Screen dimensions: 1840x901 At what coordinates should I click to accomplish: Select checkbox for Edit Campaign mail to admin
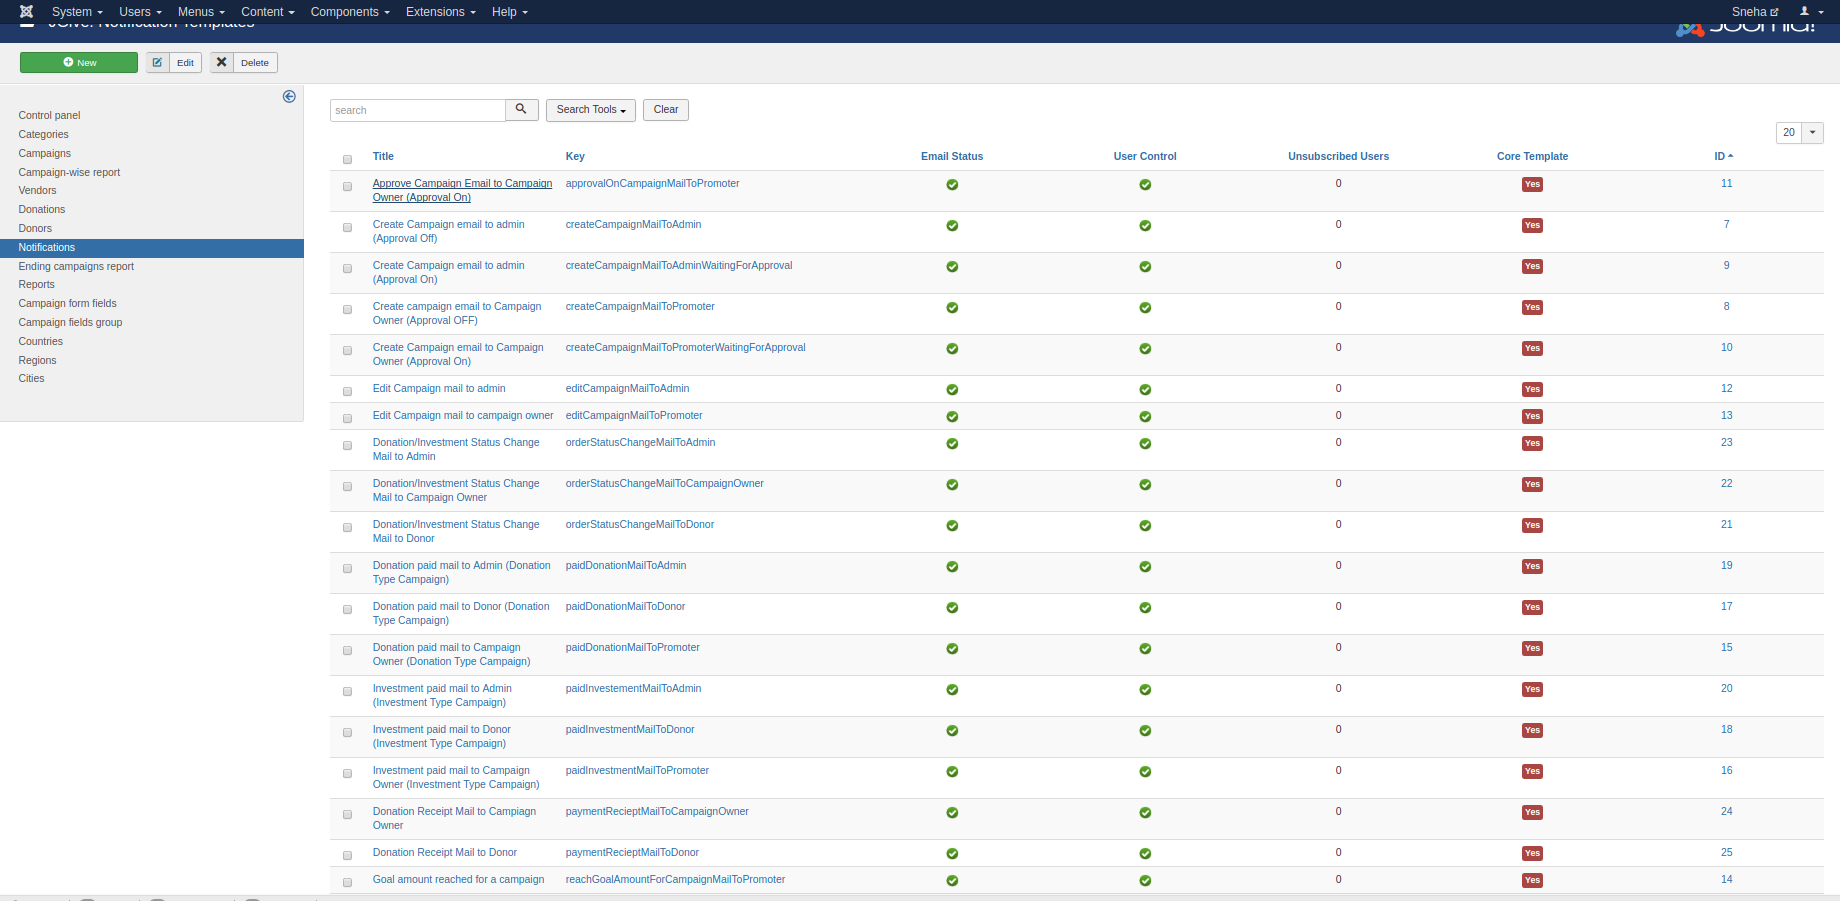tap(348, 392)
